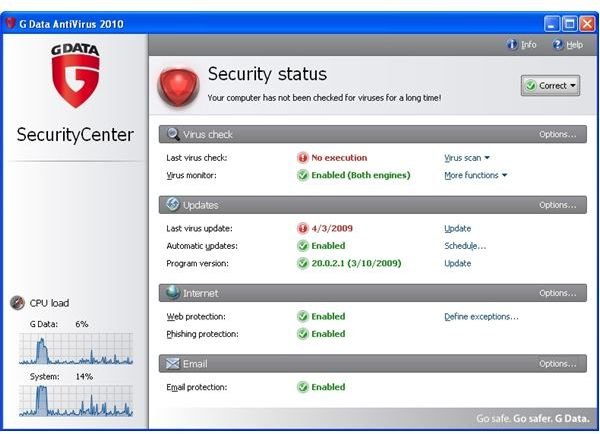Viewport: 600px width, 434px height.
Task: Click green check icon for Email protection
Action: coord(302,387)
